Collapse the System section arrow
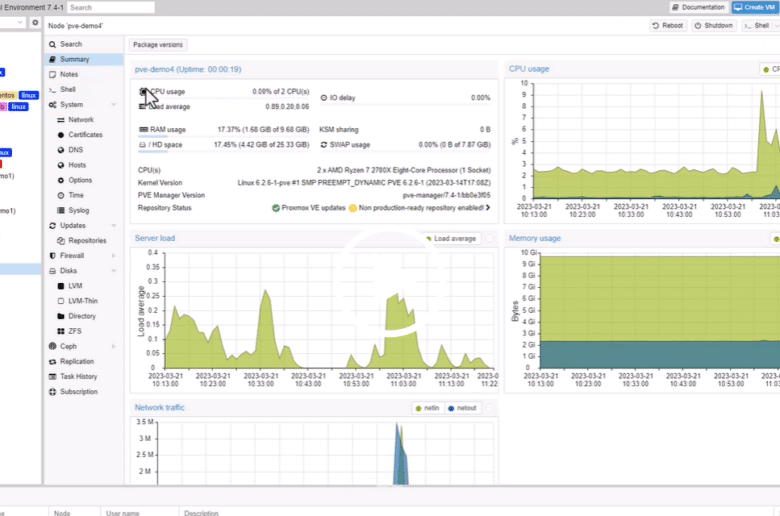780x516 pixels. (x=114, y=104)
